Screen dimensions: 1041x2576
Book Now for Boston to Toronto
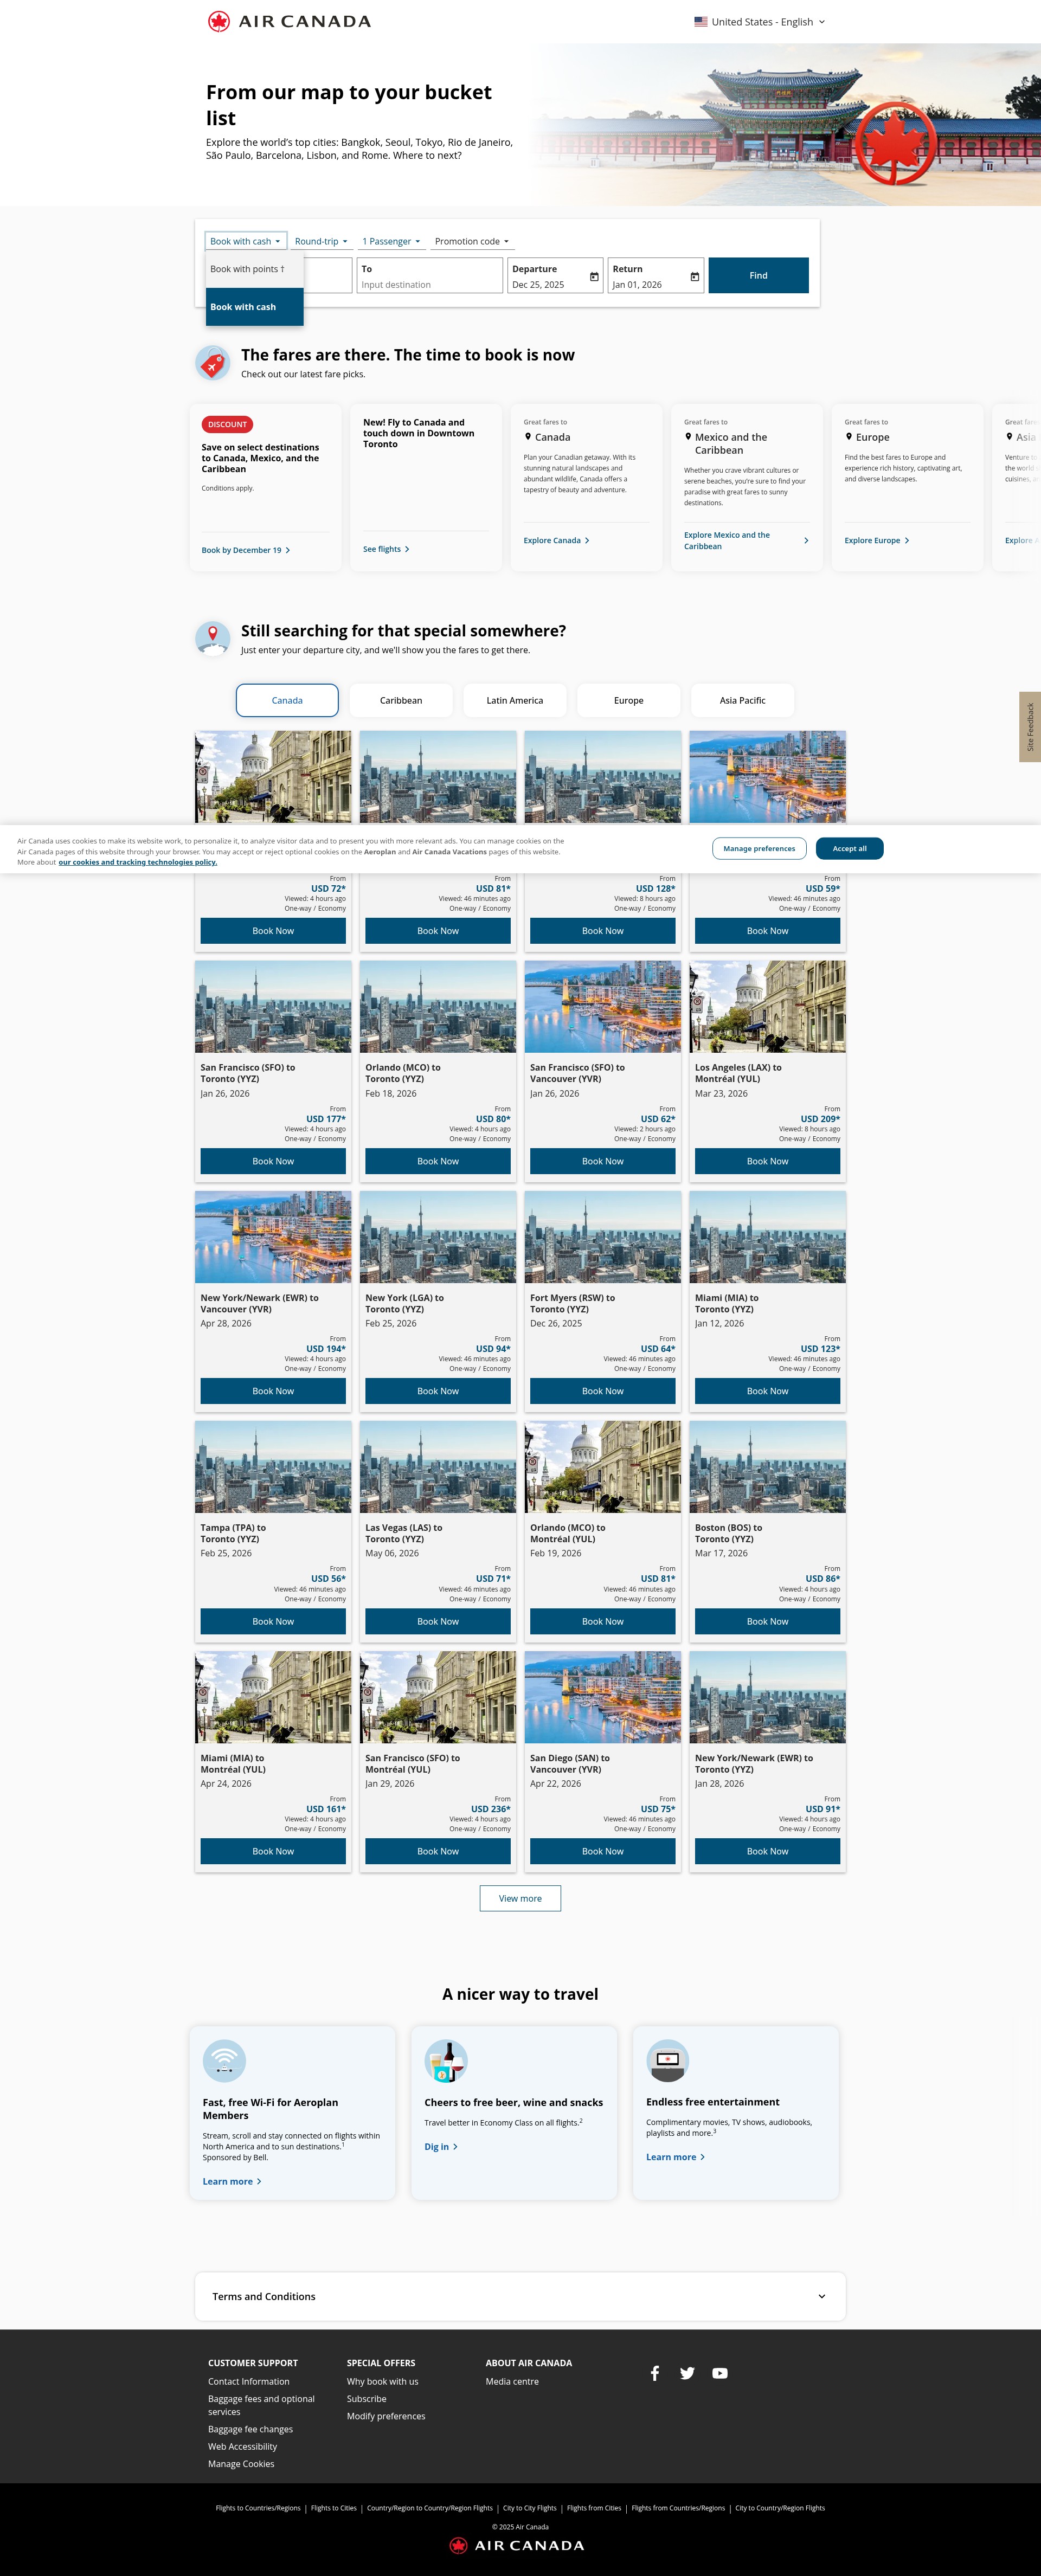(767, 1621)
